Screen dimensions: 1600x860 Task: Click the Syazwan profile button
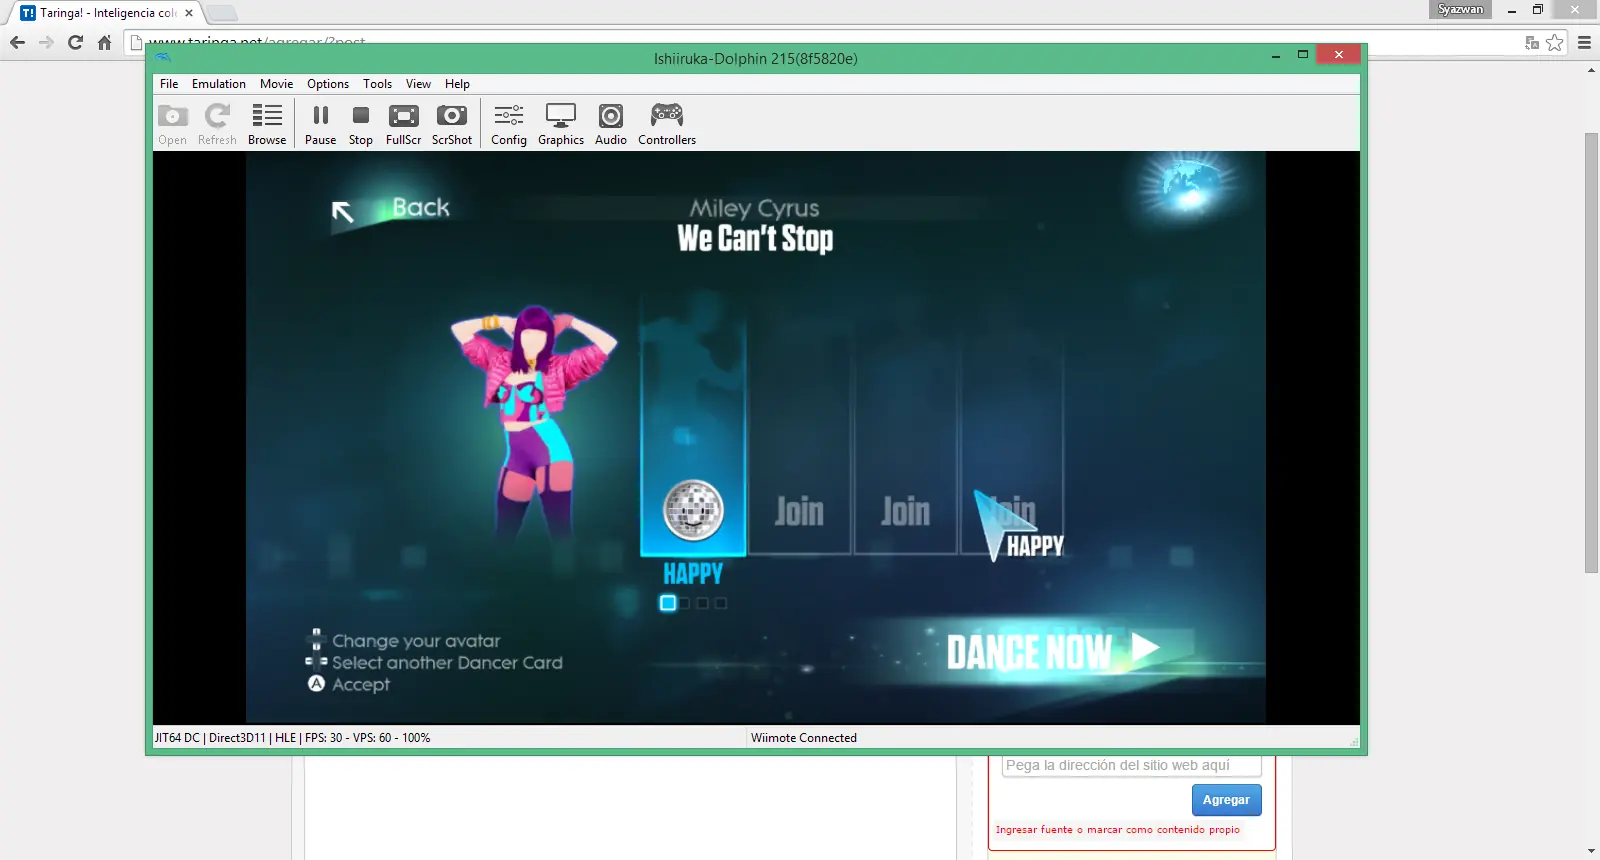pyautogui.click(x=1460, y=9)
